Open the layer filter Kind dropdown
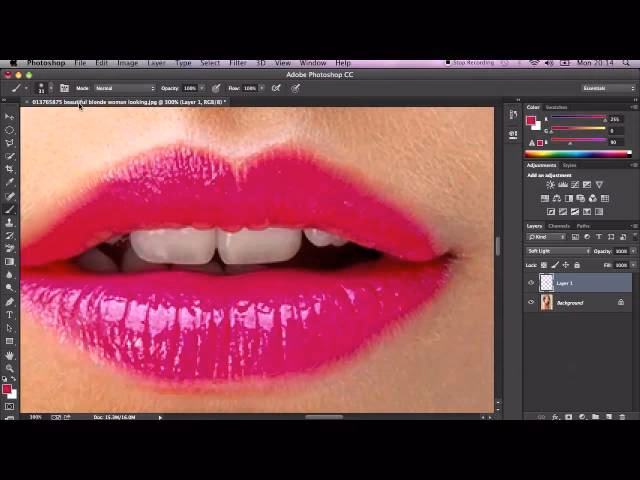Image resolution: width=640 pixels, height=480 pixels. pos(546,237)
